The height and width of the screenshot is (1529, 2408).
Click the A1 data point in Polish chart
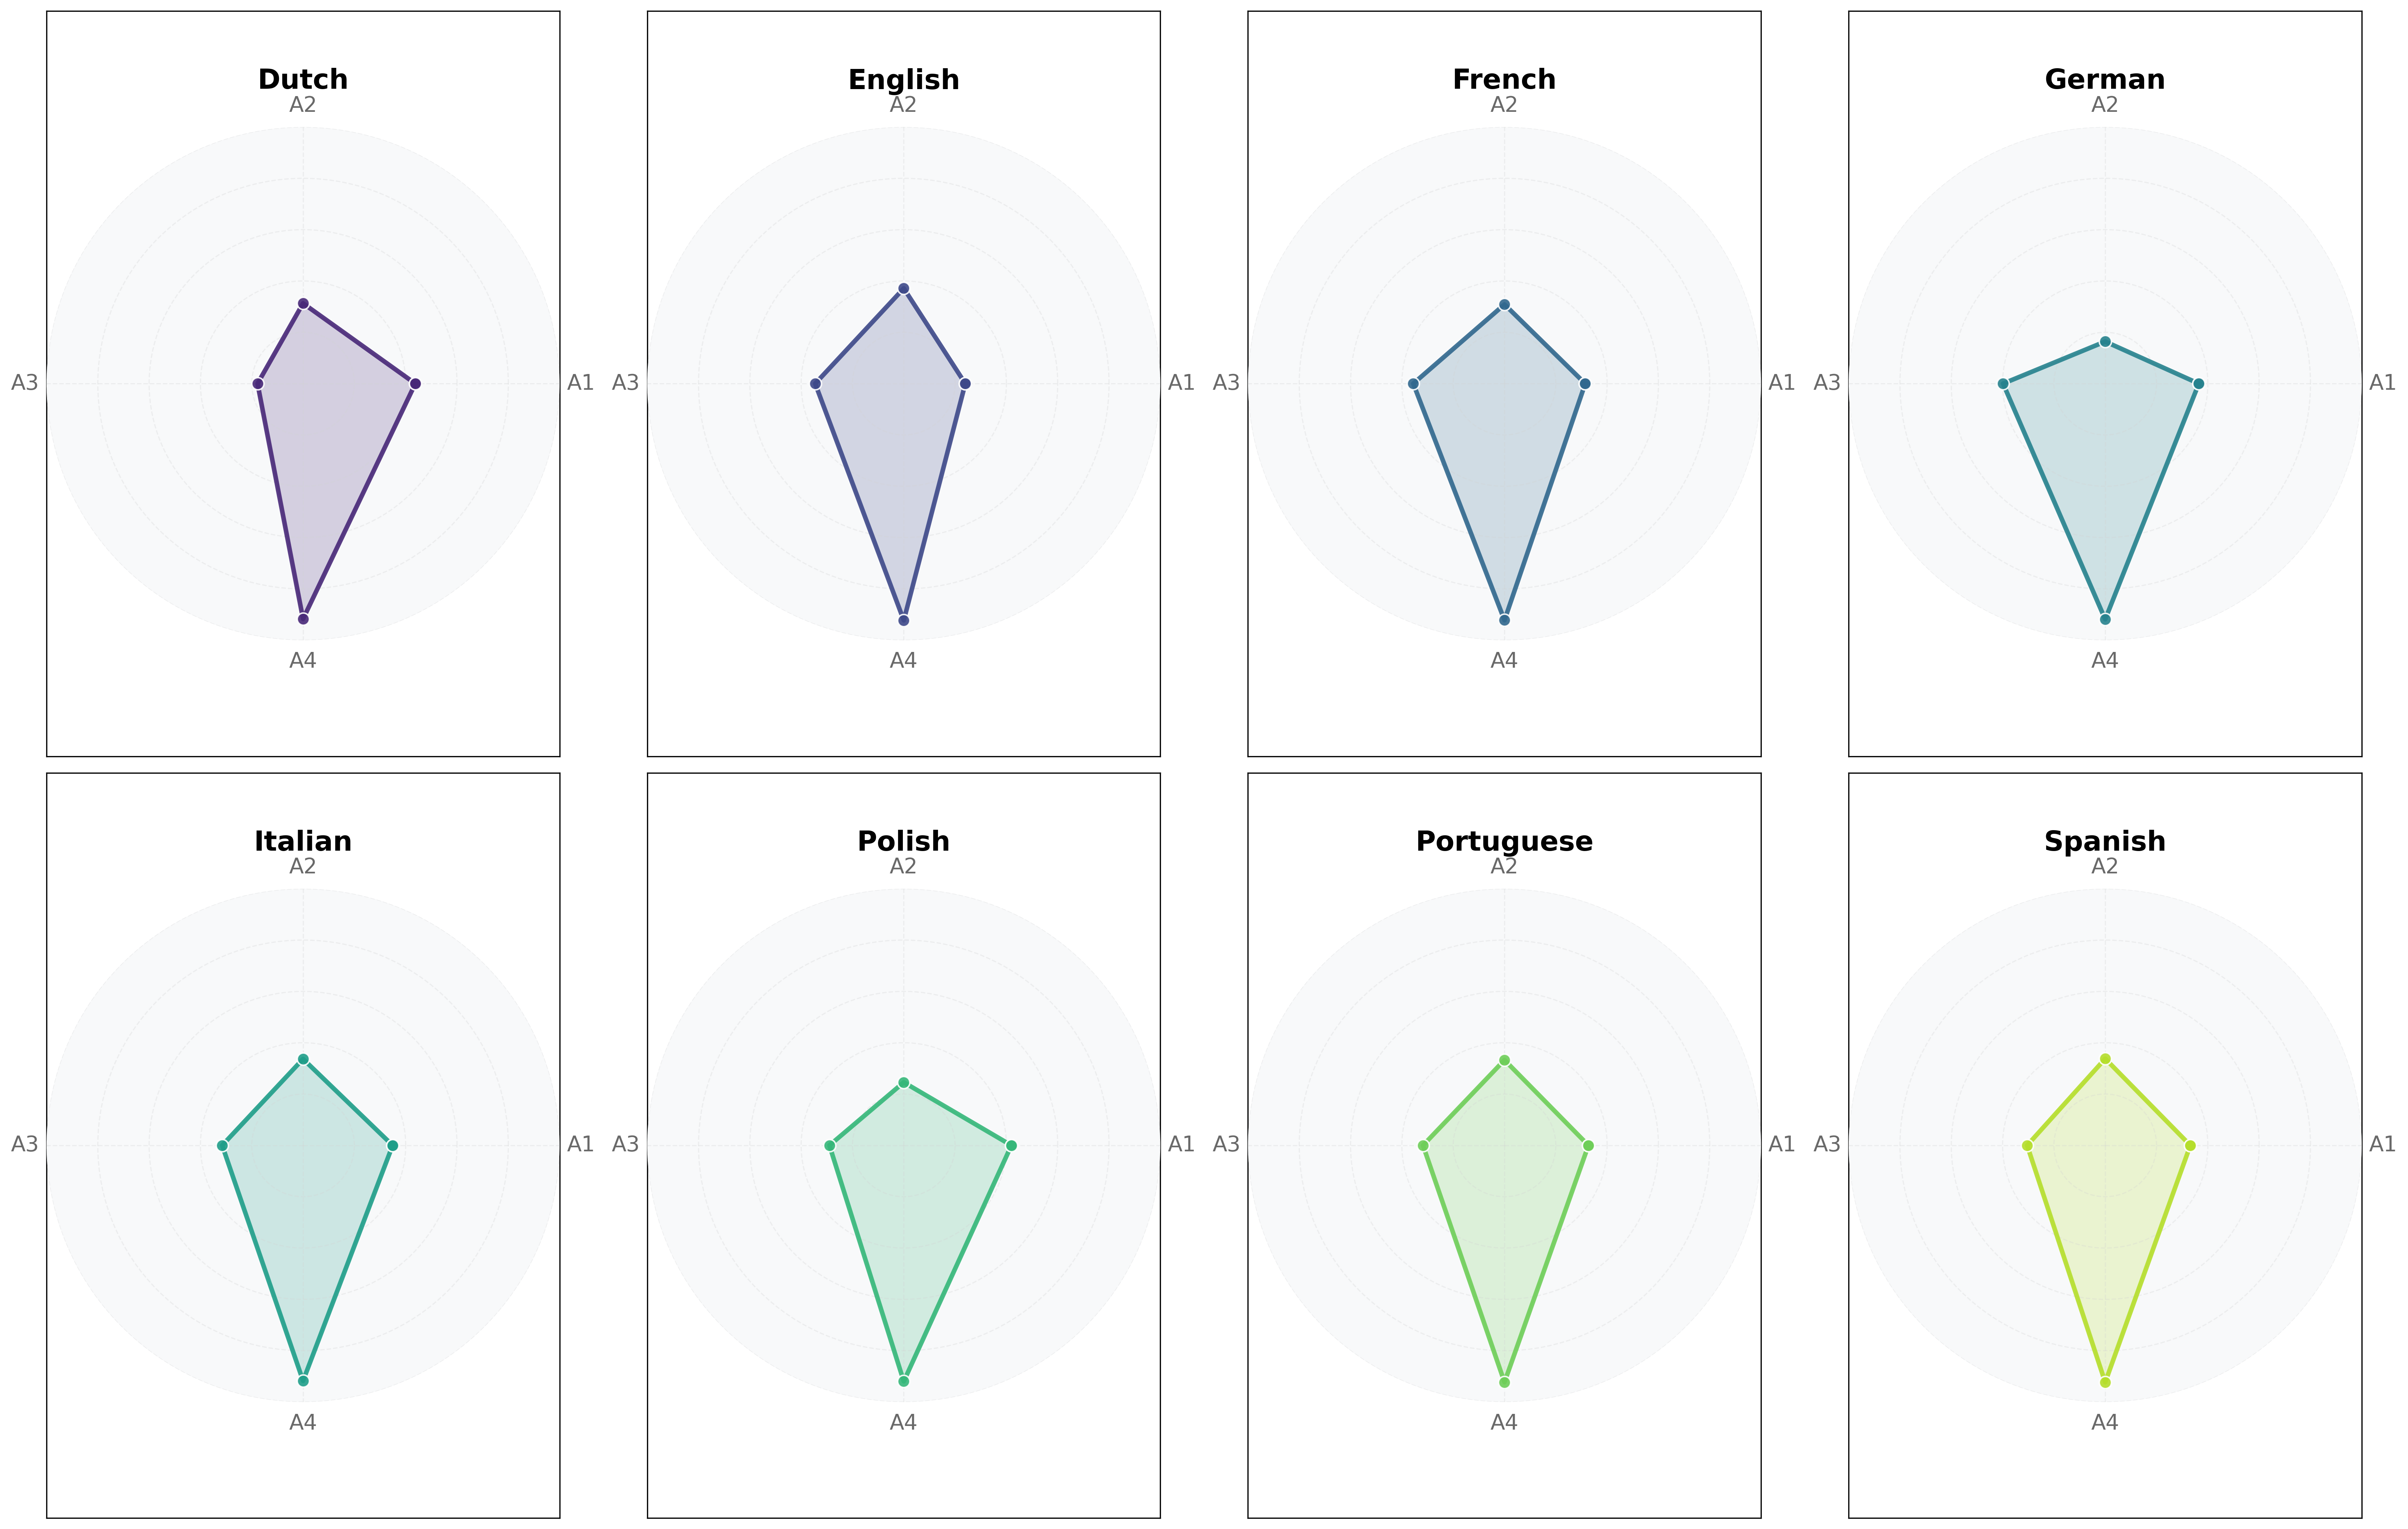[x=1011, y=1145]
